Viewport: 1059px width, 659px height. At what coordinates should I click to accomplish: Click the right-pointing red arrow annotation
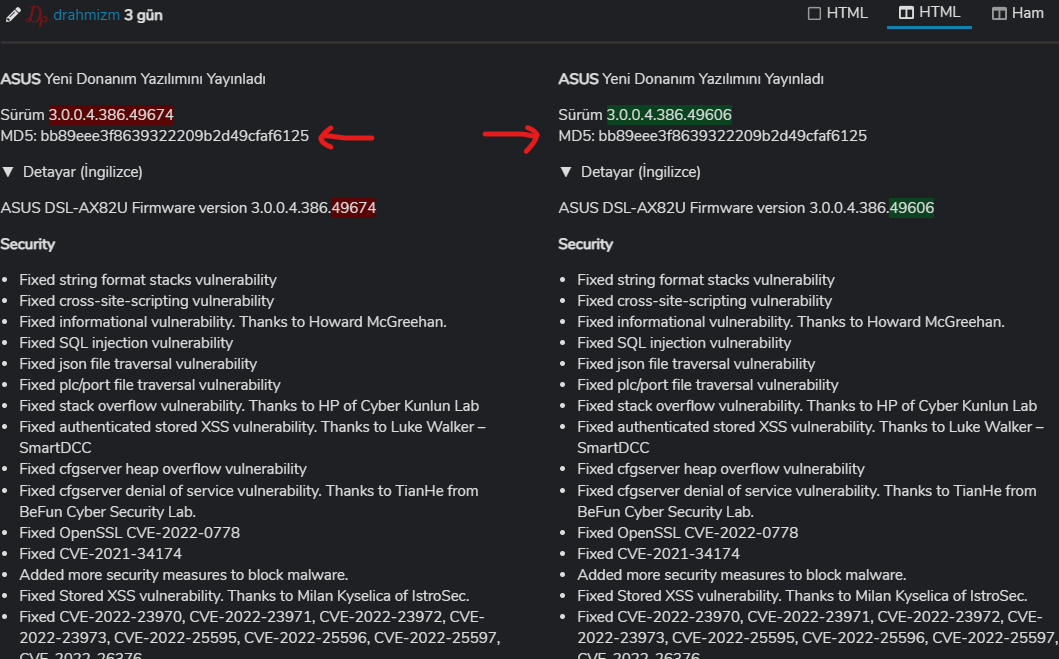(x=511, y=138)
